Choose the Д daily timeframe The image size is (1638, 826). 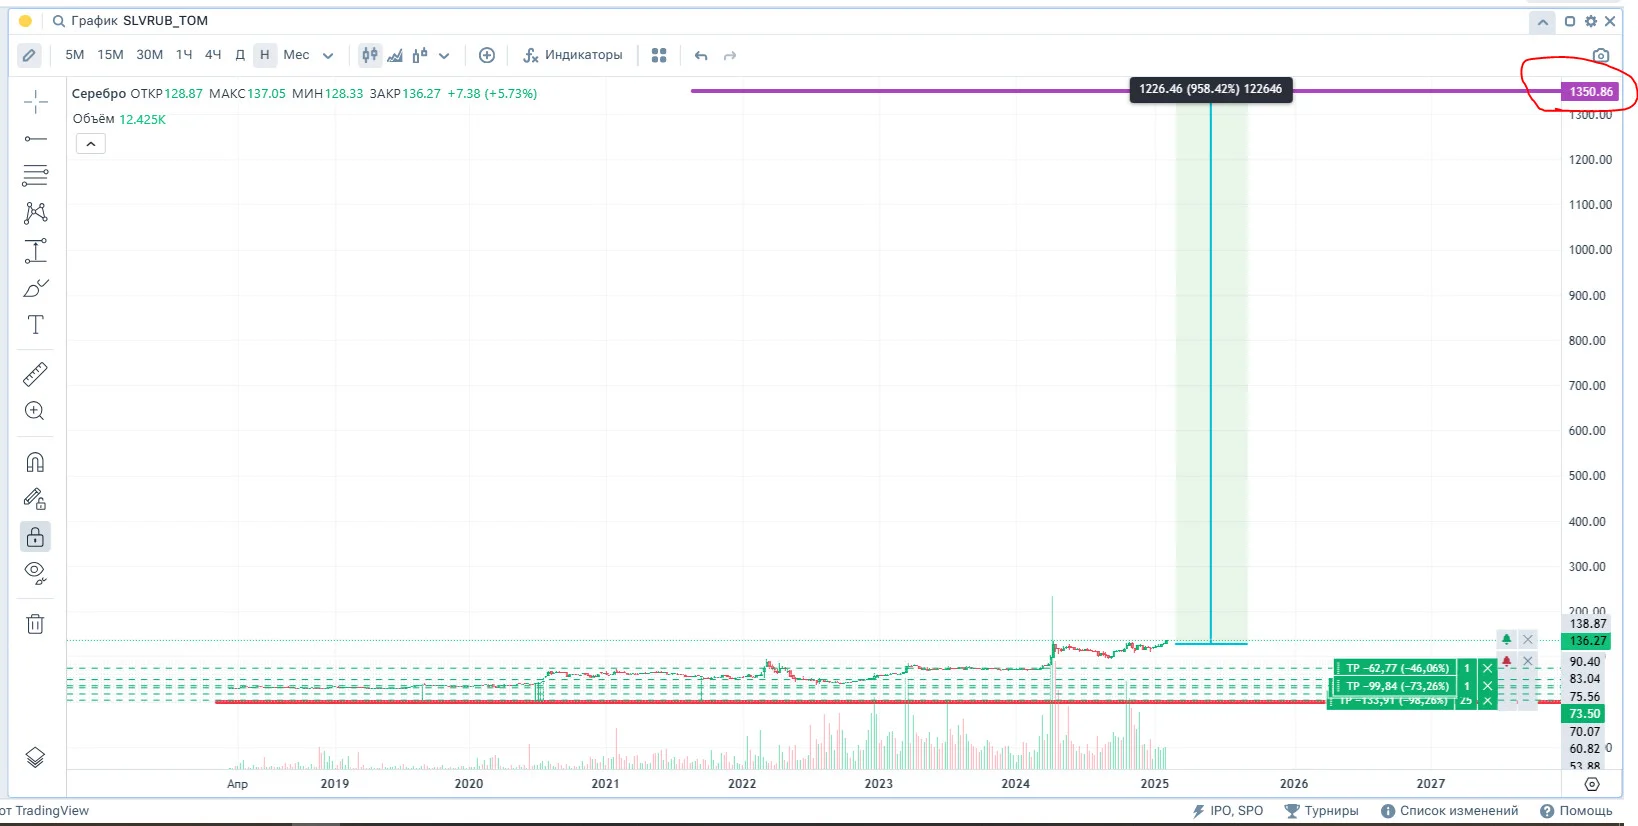240,55
